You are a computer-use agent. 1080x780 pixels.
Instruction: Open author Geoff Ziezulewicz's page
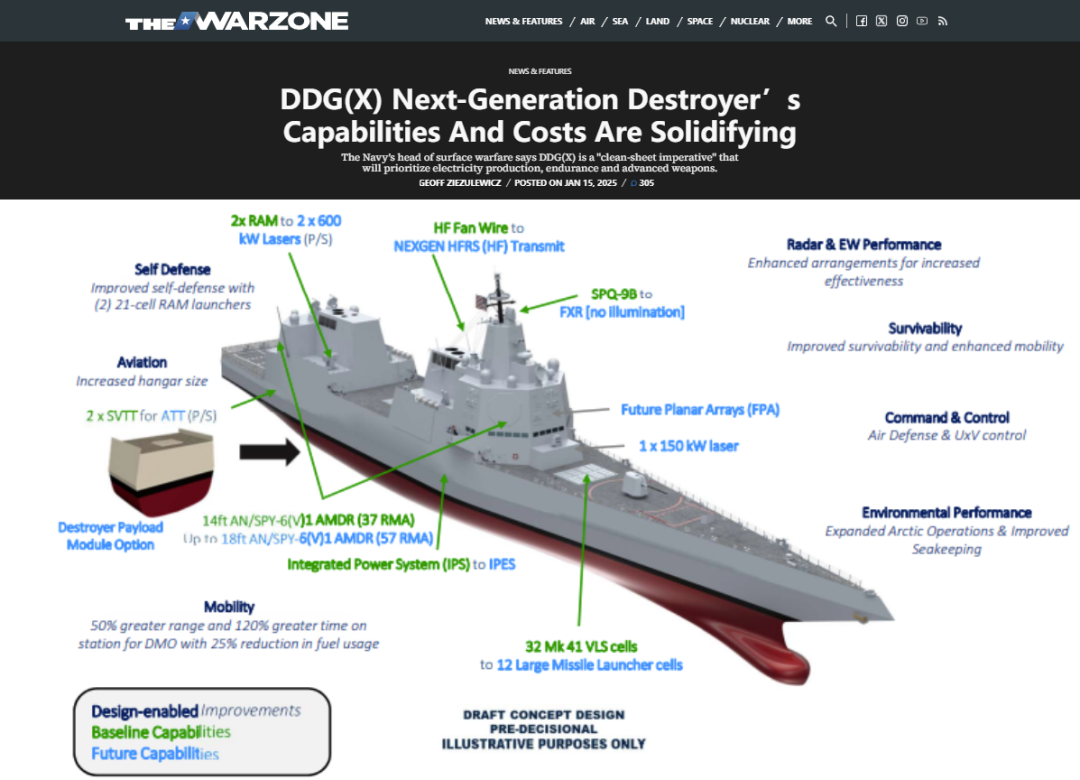click(460, 183)
